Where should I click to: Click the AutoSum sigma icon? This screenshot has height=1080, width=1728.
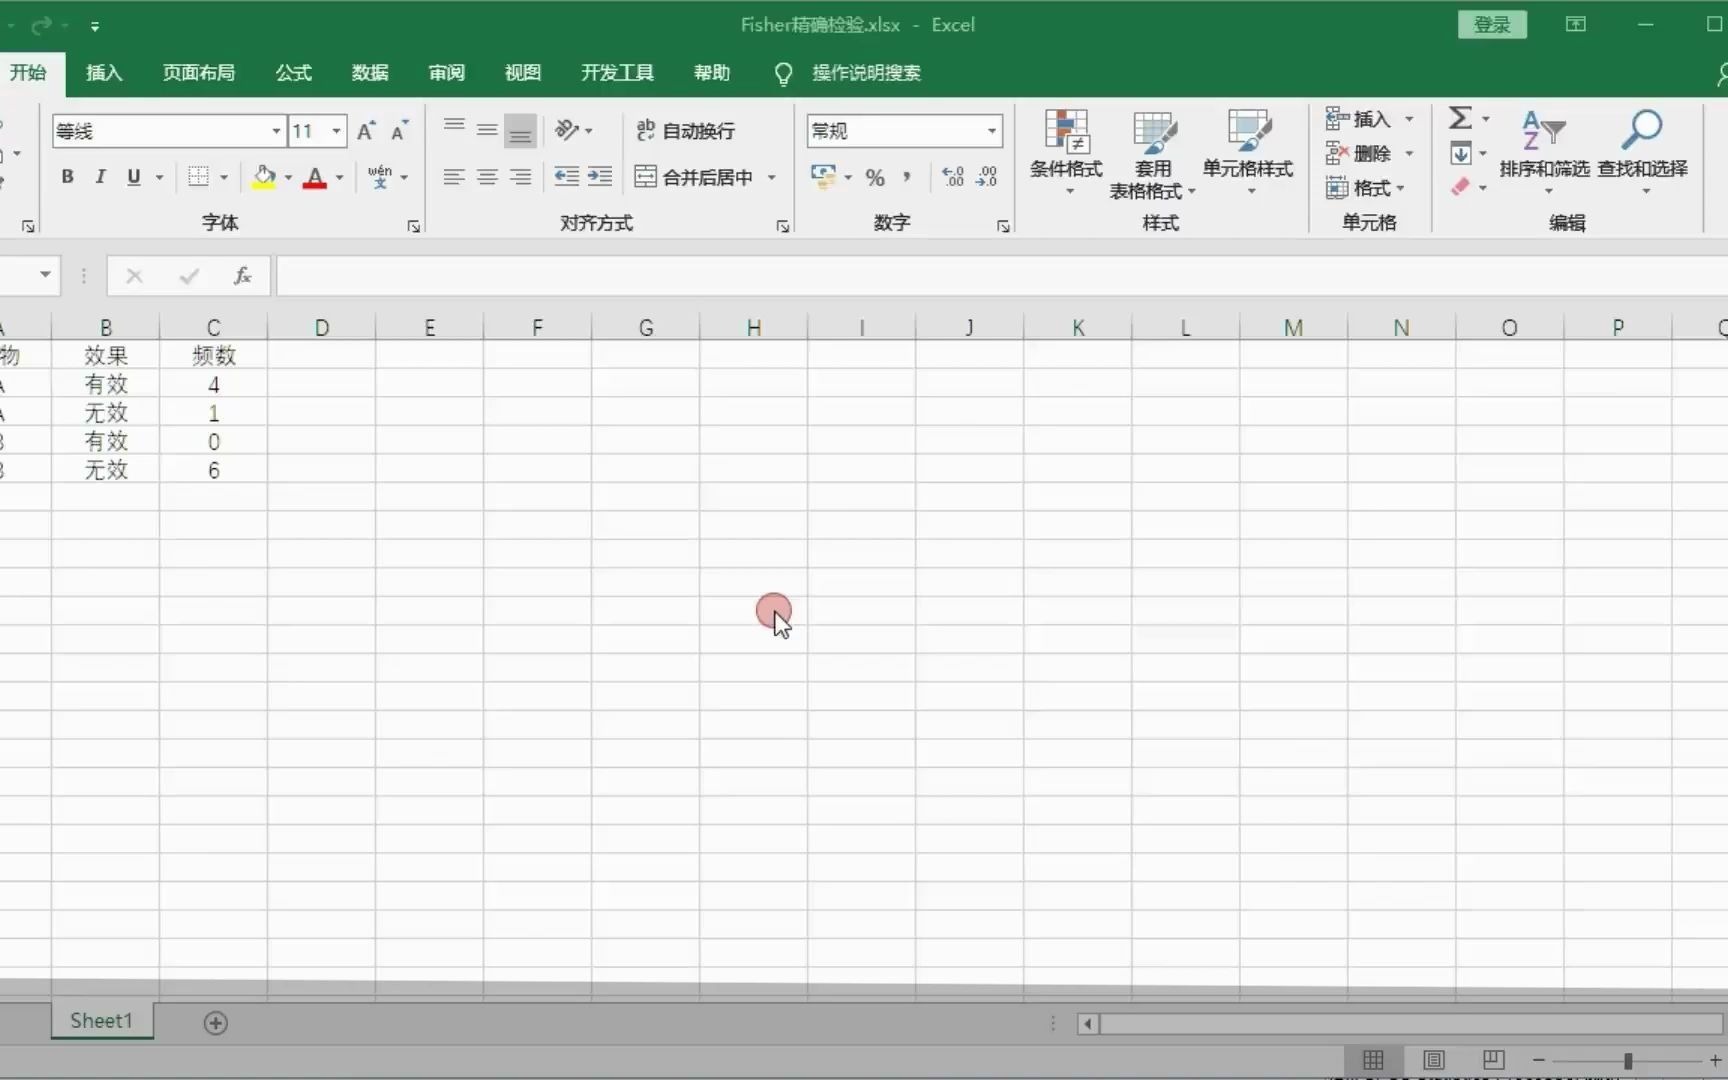click(1460, 118)
